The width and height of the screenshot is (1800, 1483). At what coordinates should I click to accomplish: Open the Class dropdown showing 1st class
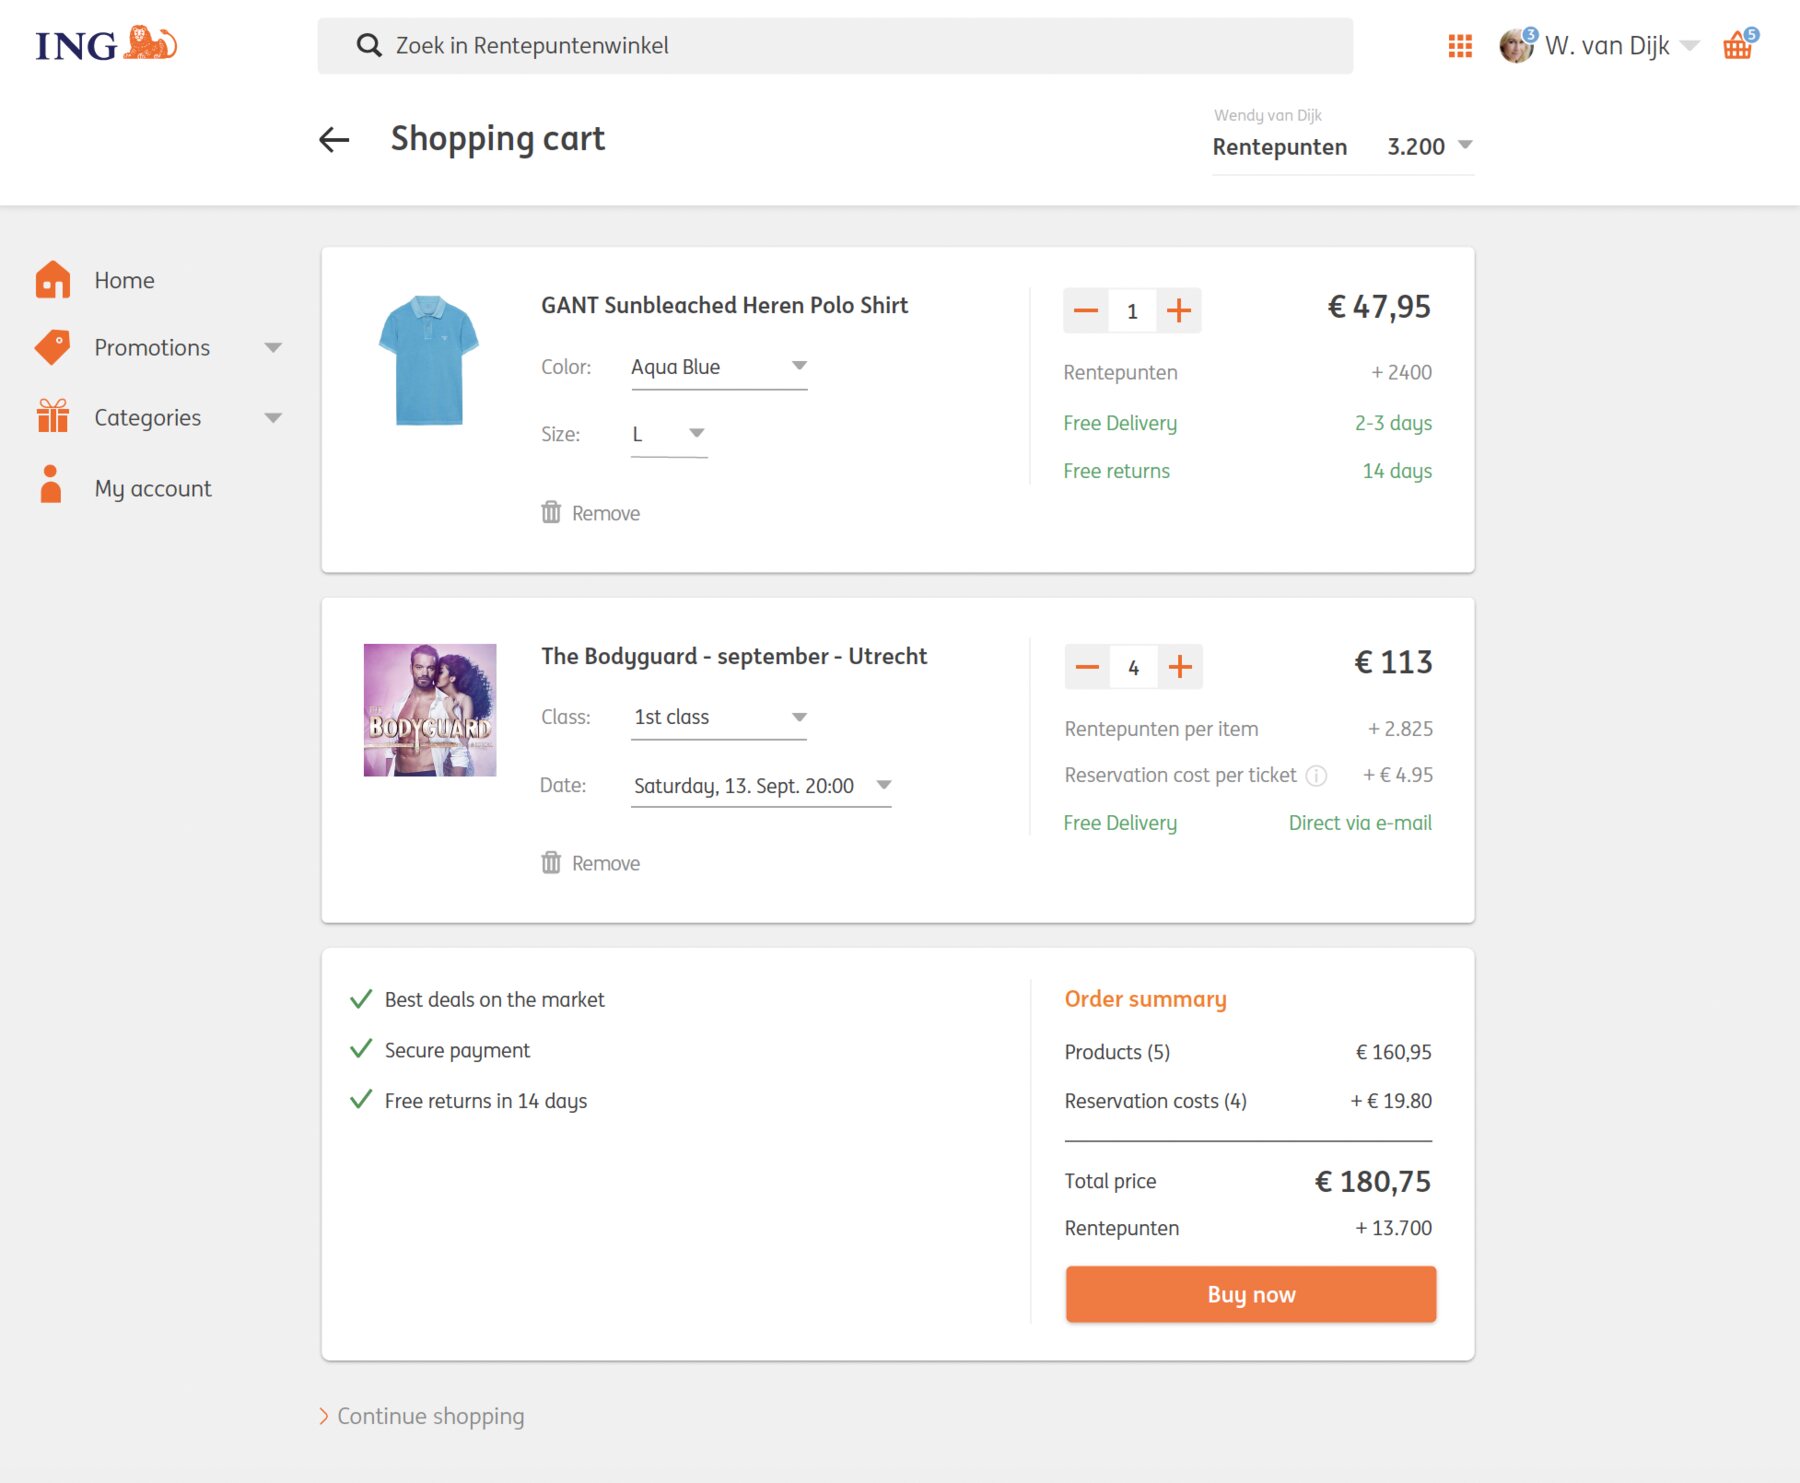[719, 718]
